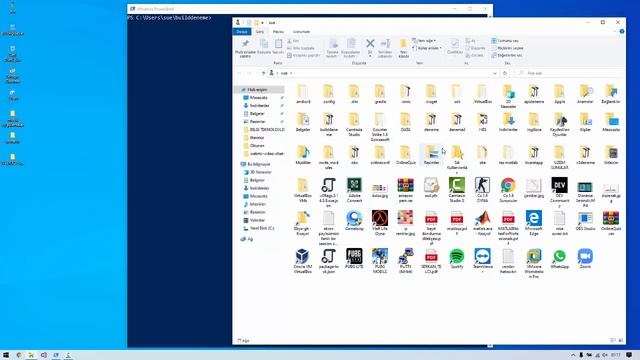Open Bu bilgisayar in navigation pane
Image resolution: width=640 pixels, height=360 pixels.
point(258,164)
